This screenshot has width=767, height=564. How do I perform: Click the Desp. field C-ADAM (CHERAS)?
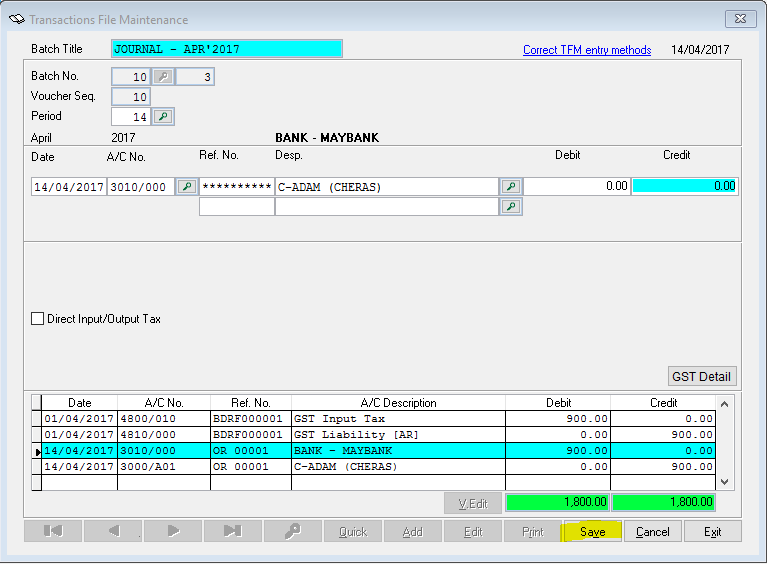click(386, 187)
